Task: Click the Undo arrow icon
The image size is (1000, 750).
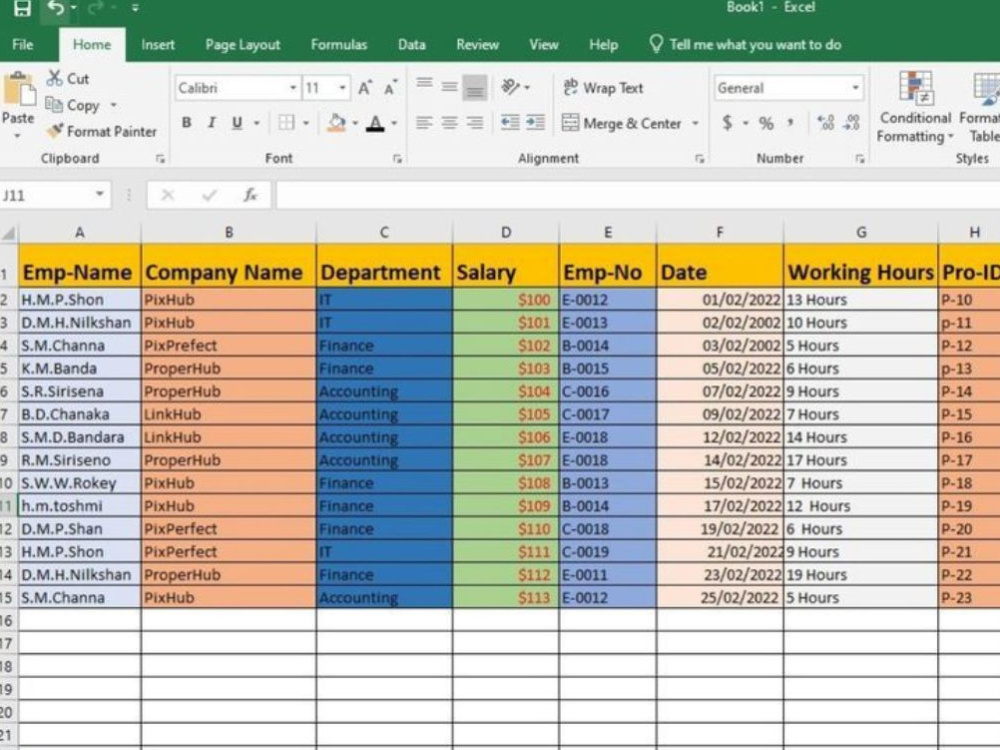Action: pyautogui.click(x=55, y=8)
